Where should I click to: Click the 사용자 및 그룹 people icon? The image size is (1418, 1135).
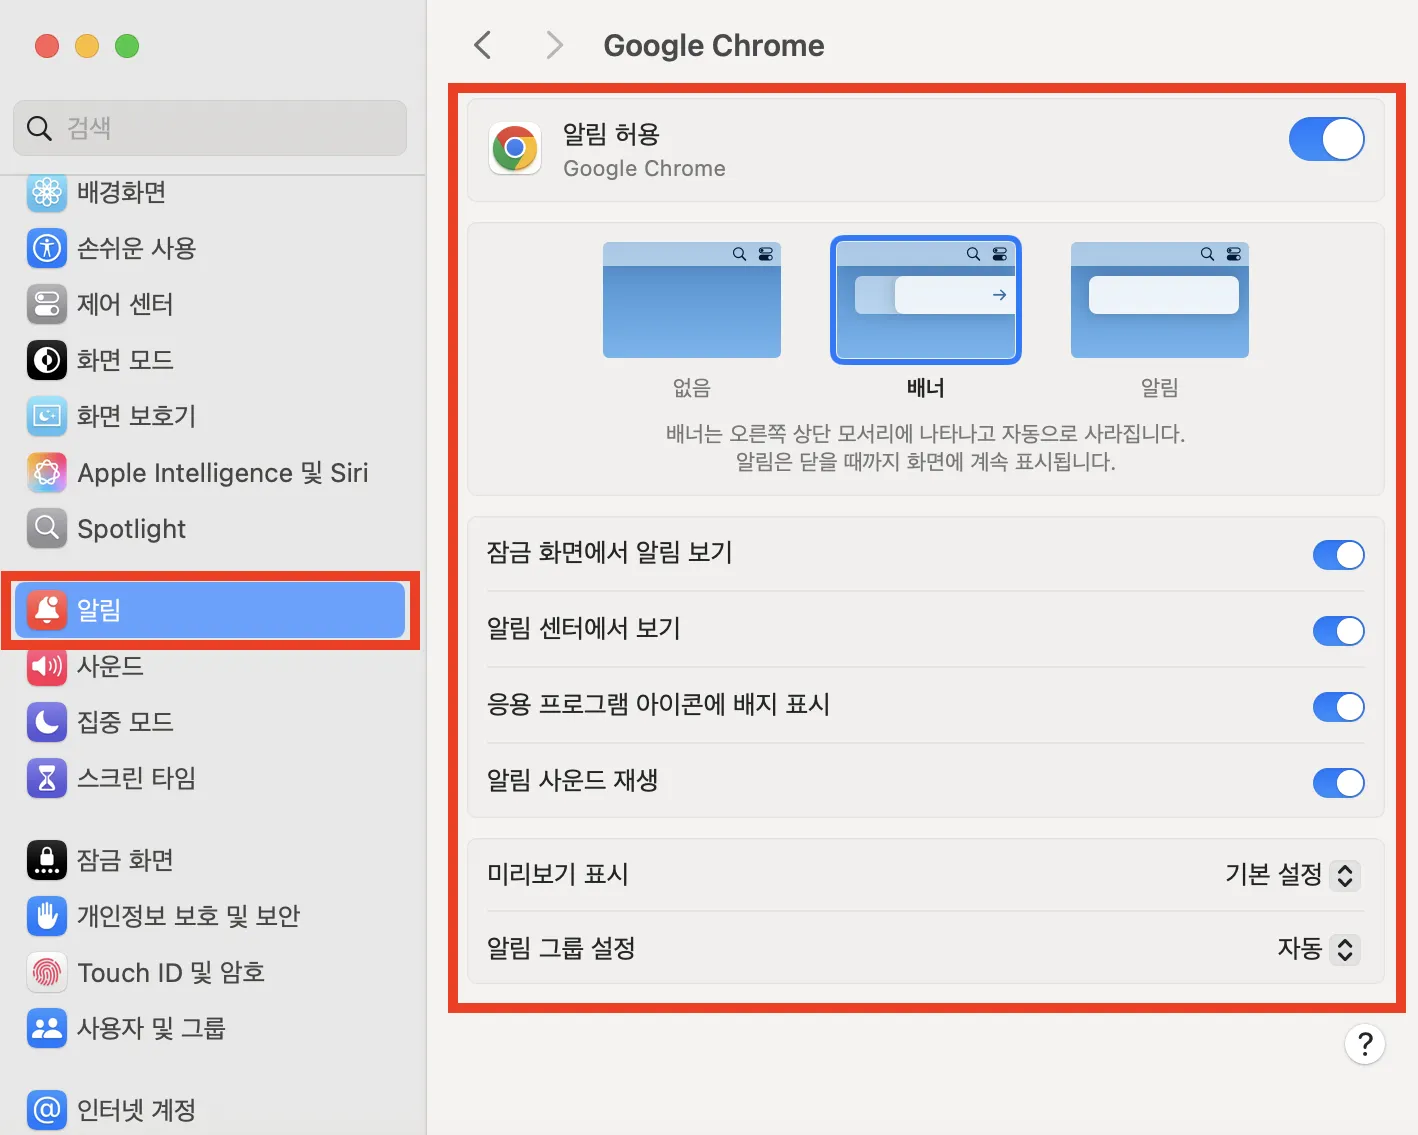47,1028
